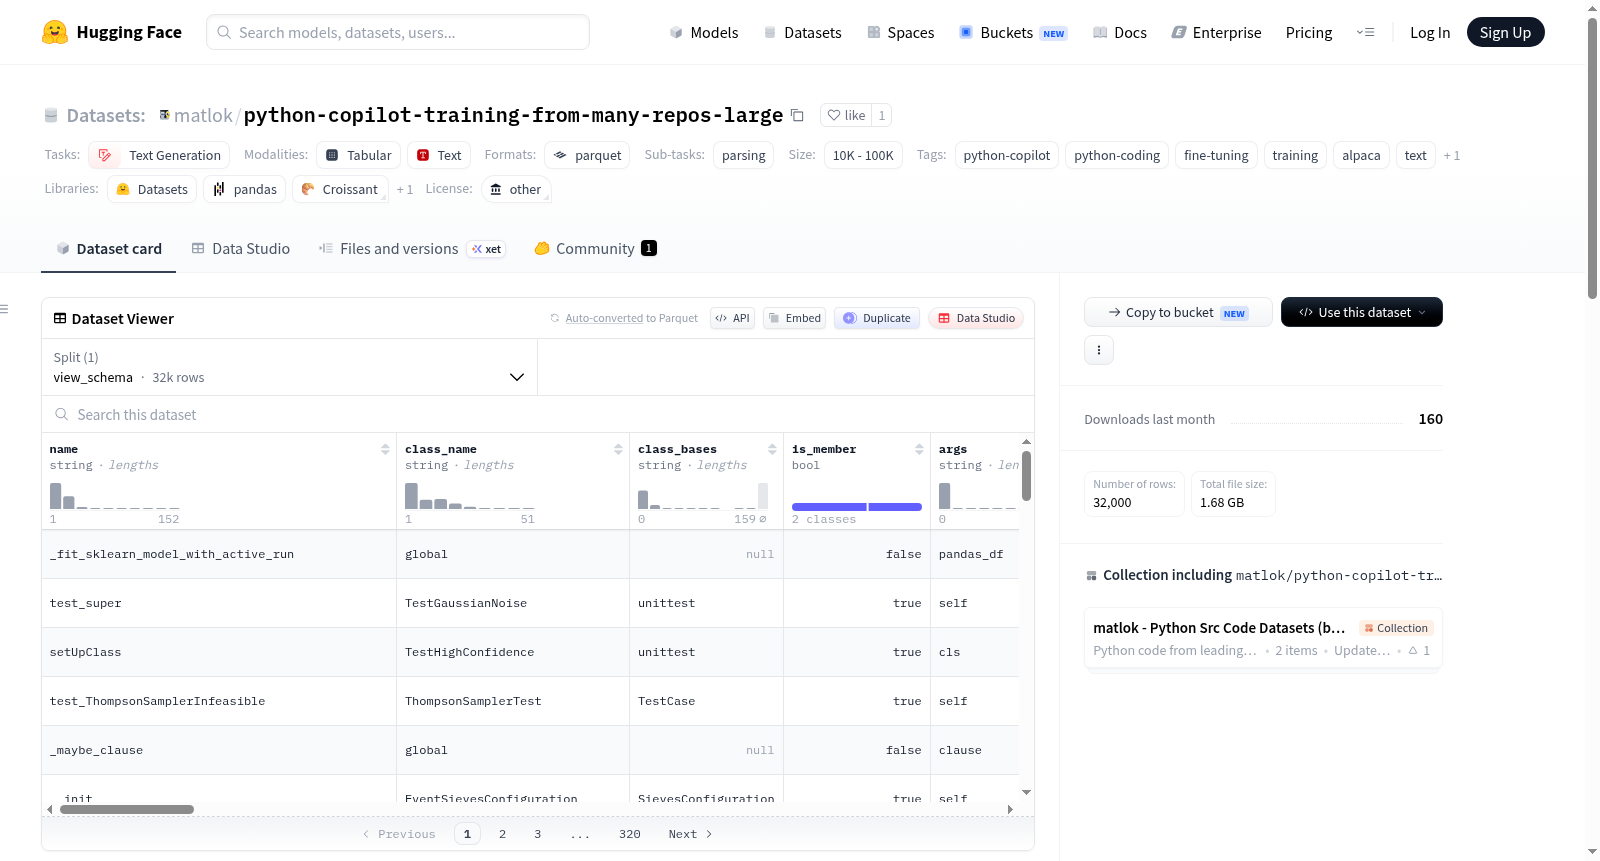
Task: Open the Docs nav item
Action: click(1120, 32)
